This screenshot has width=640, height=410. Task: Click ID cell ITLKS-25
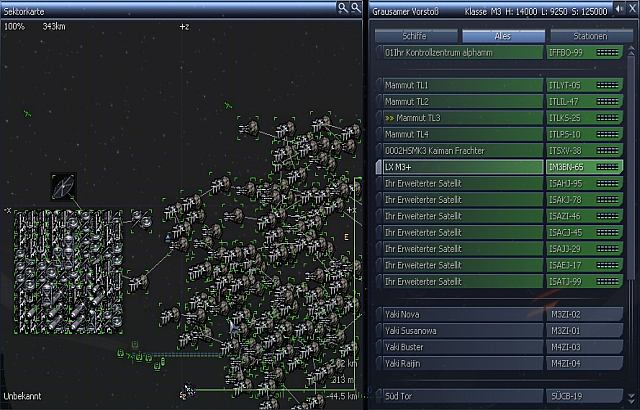click(584, 118)
